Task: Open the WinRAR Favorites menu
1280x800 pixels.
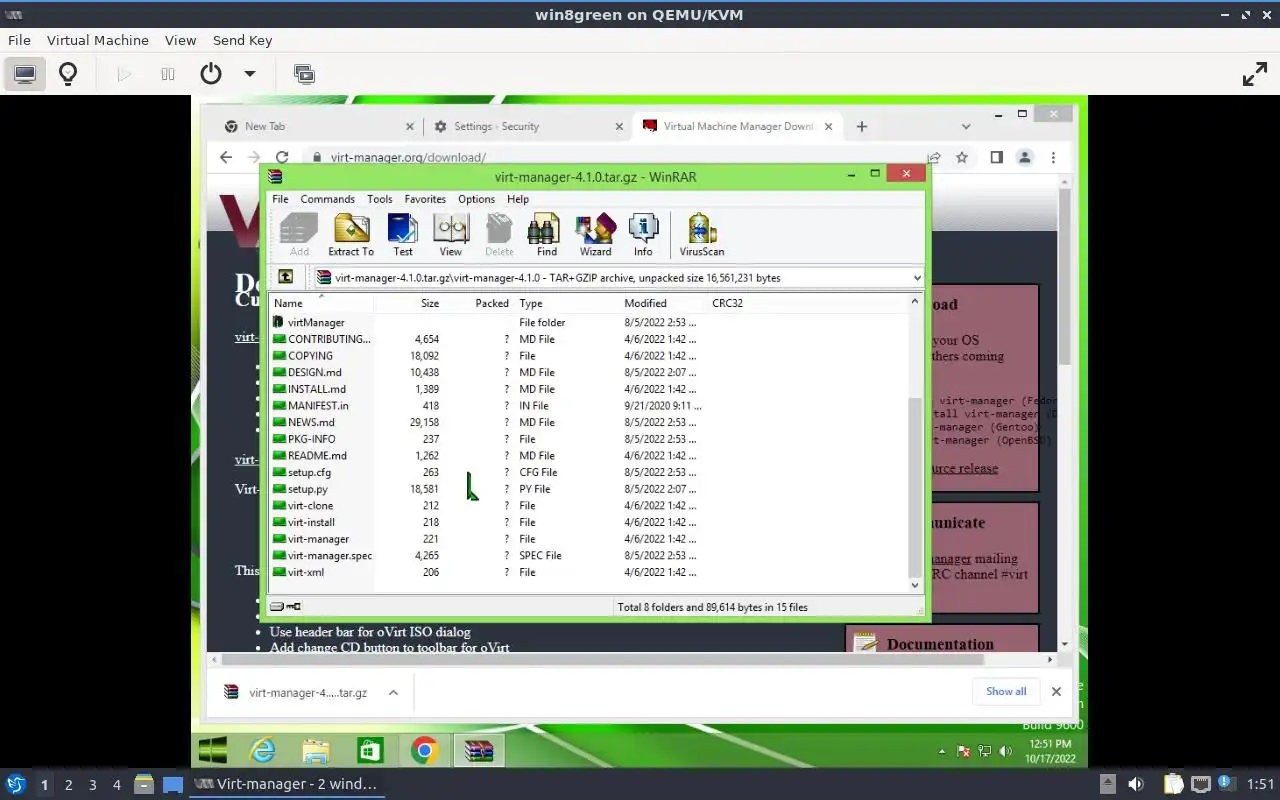Action: (425, 199)
